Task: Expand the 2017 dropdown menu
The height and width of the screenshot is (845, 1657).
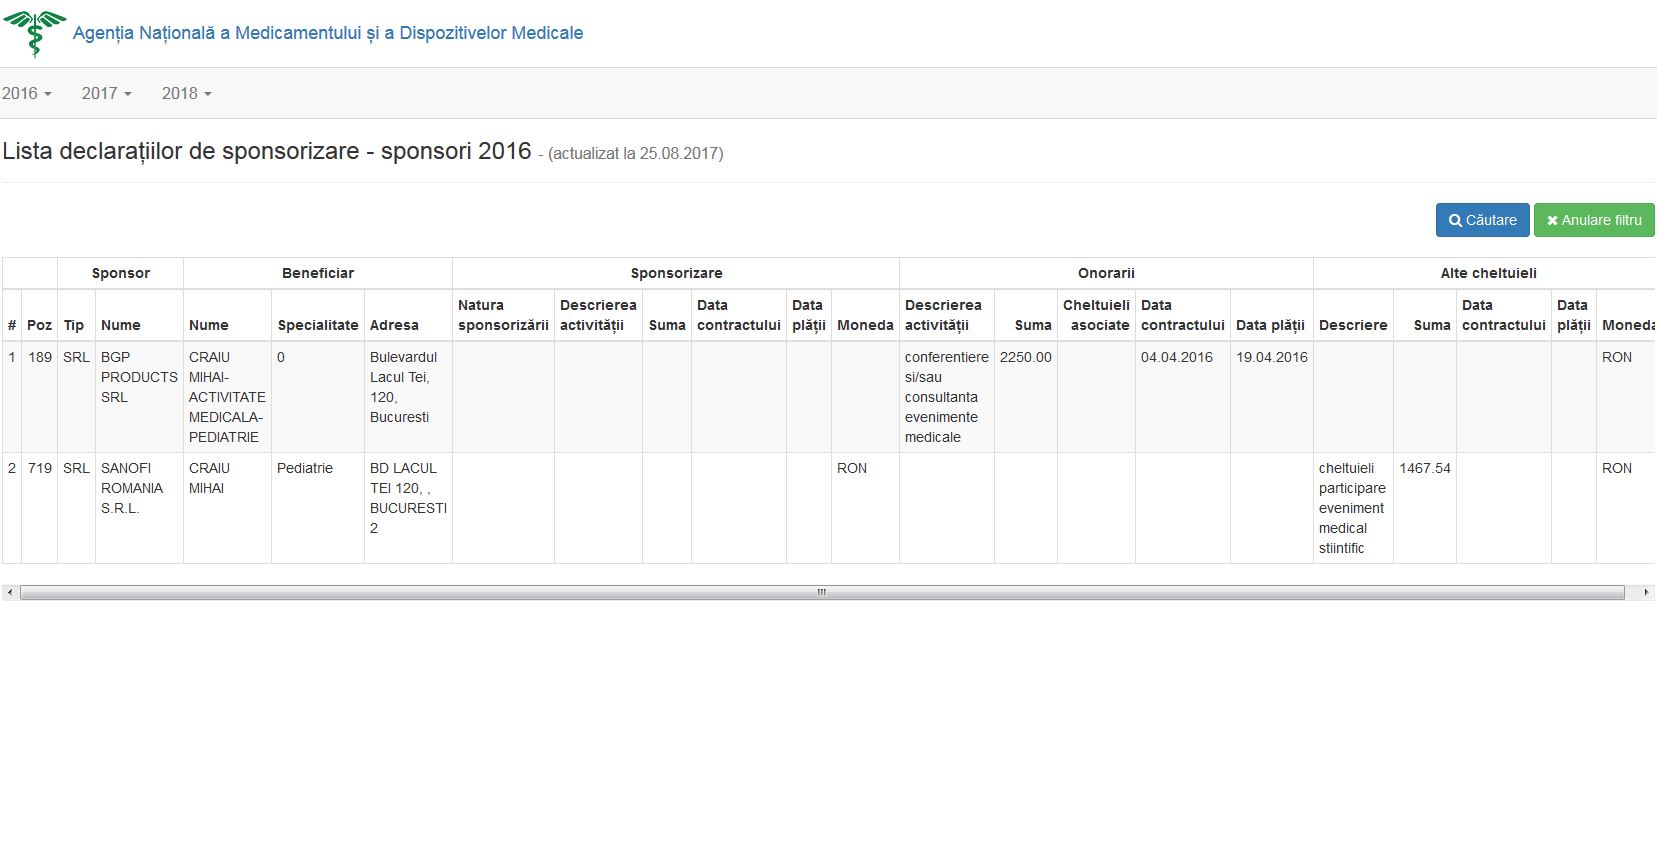Action: coord(106,93)
